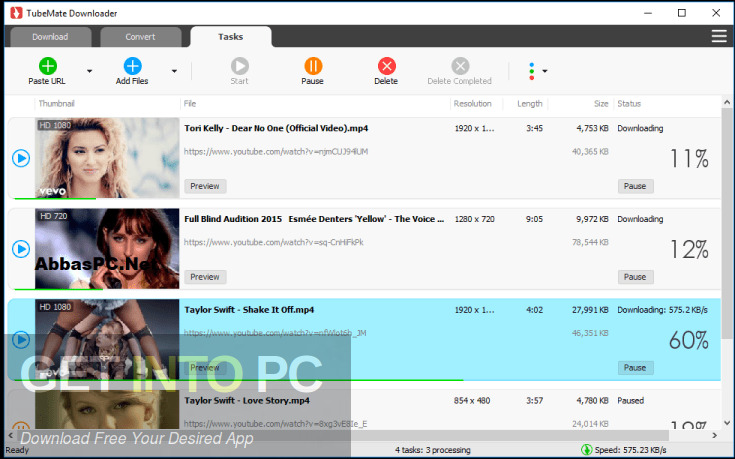Click the greyed Start toolbar button
This screenshot has width=735, height=459.
(240, 71)
